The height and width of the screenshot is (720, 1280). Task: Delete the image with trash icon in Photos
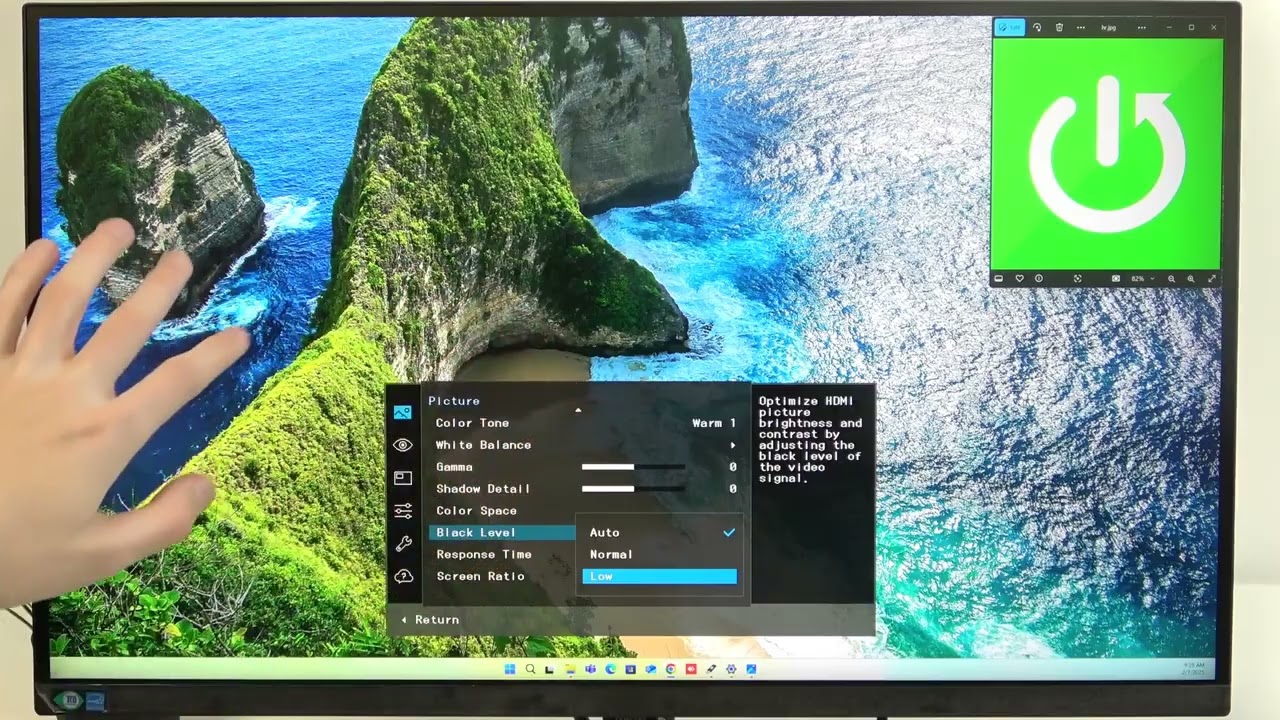pos(1059,27)
